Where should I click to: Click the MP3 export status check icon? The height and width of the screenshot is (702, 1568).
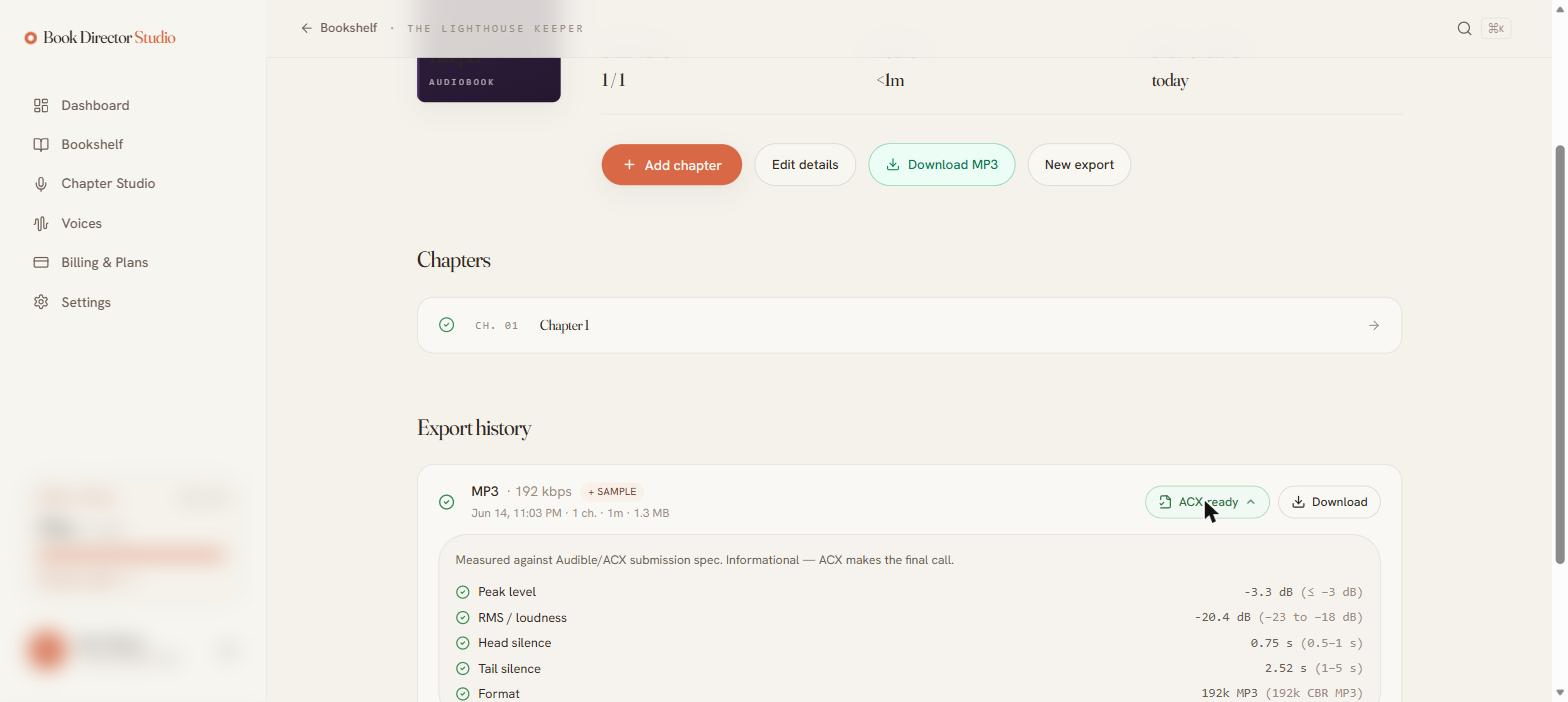click(447, 502)
